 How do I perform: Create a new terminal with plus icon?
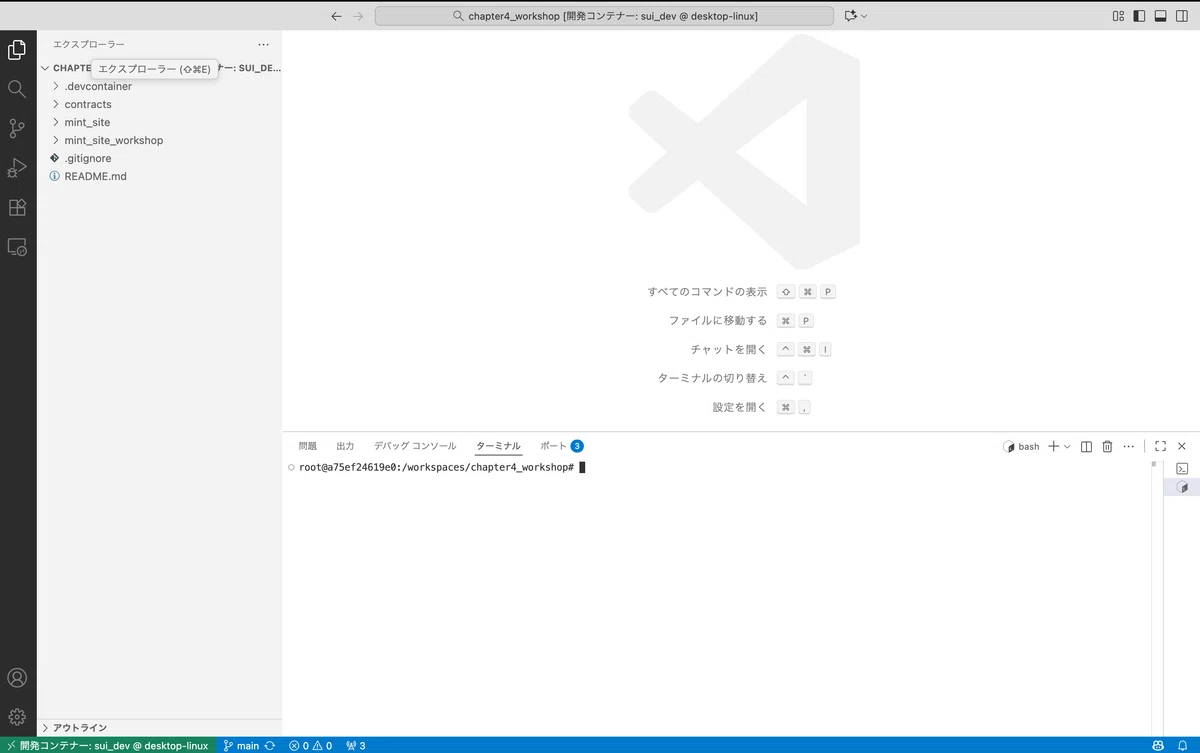click(x=1053, y=447)
